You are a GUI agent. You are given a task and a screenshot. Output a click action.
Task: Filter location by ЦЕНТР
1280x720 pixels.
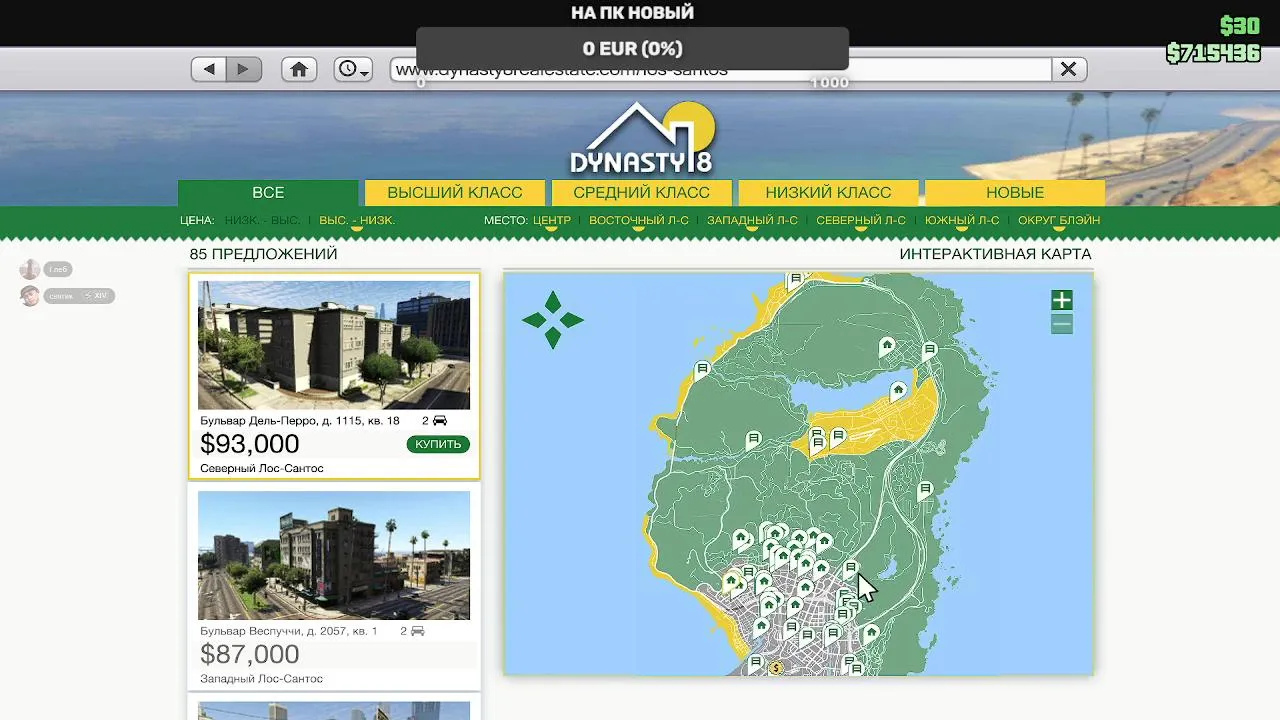(552, 220)
